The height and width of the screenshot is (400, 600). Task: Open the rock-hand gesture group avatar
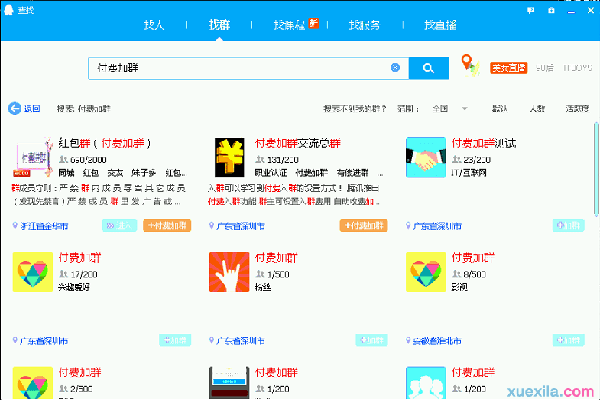pyautogui.click(x=229, y=272)
